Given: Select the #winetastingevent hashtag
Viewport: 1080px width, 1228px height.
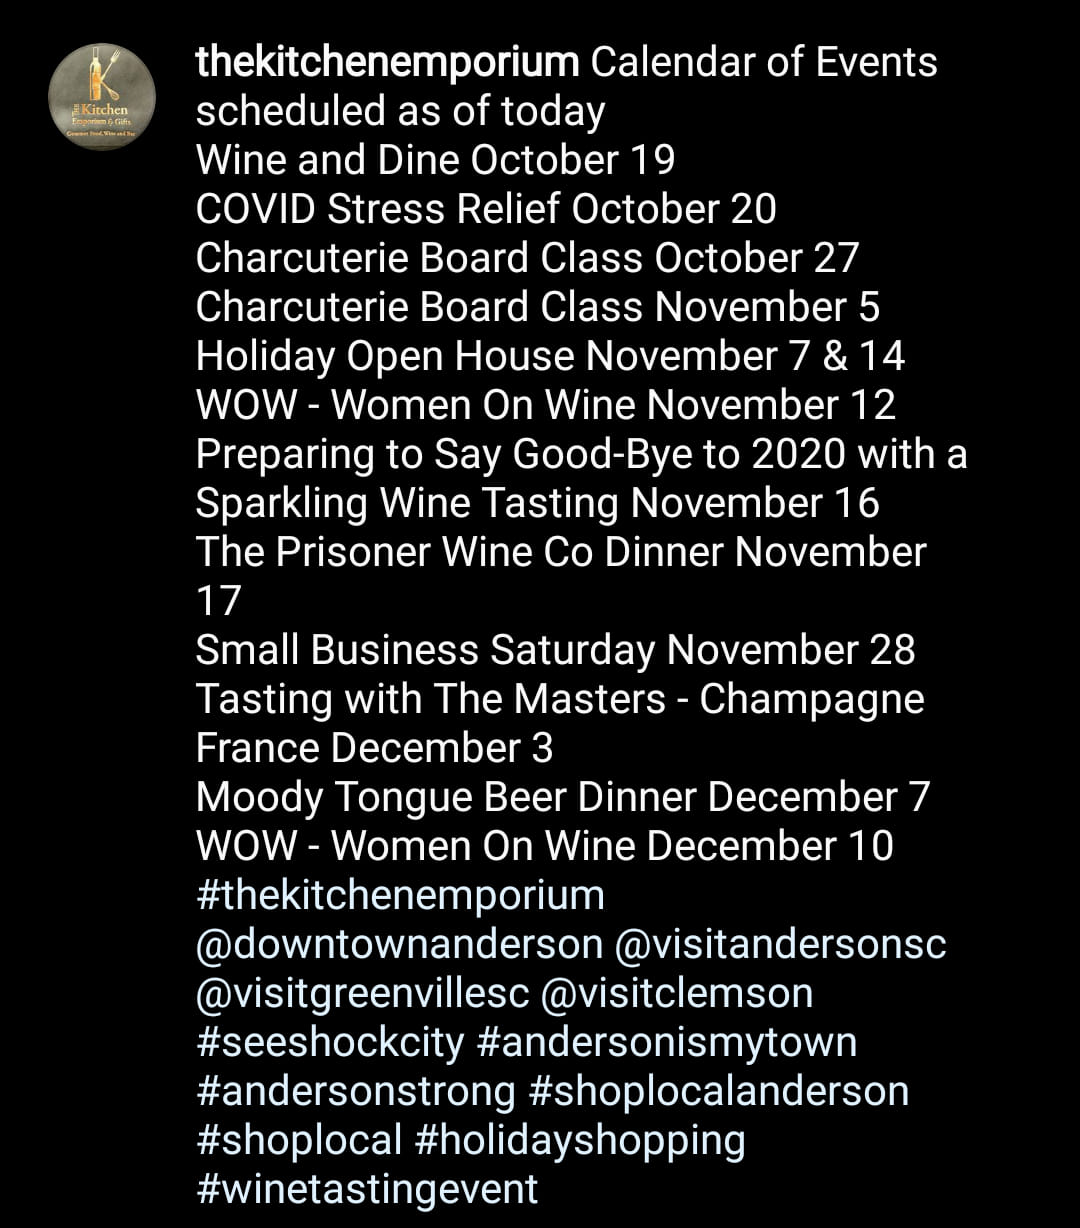Looking at the screenshot, I should click(x=367, y=1189).
